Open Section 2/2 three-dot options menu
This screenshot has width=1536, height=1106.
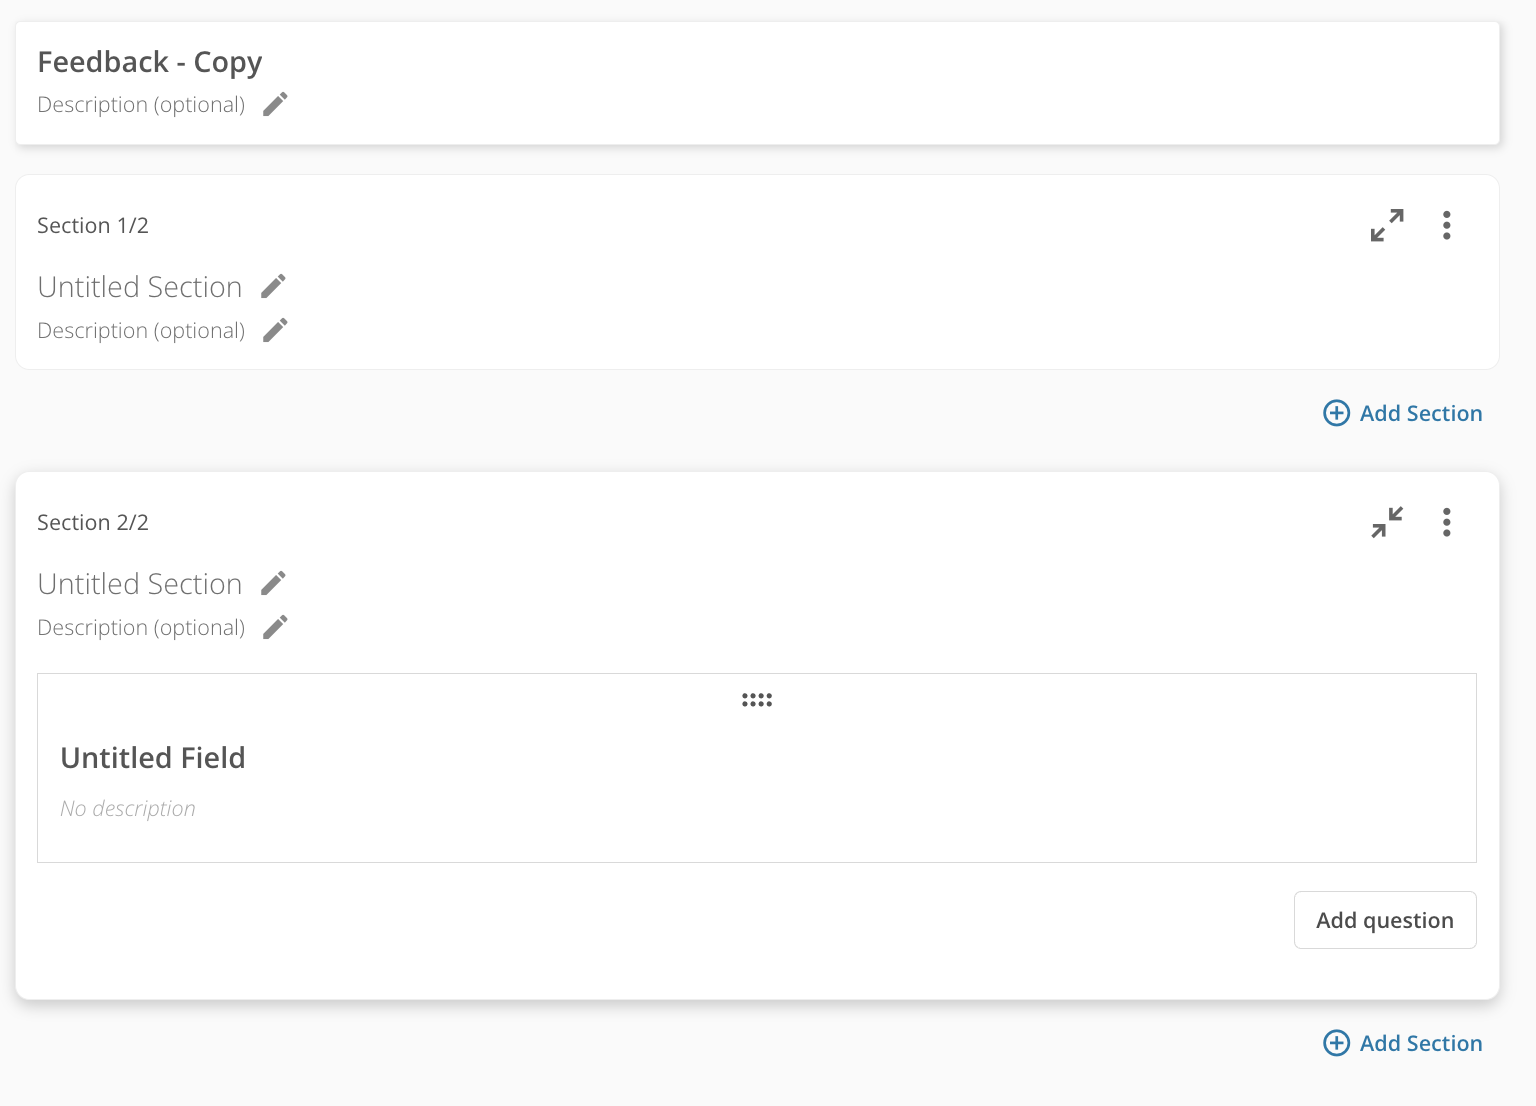[x=1446, y=522]
